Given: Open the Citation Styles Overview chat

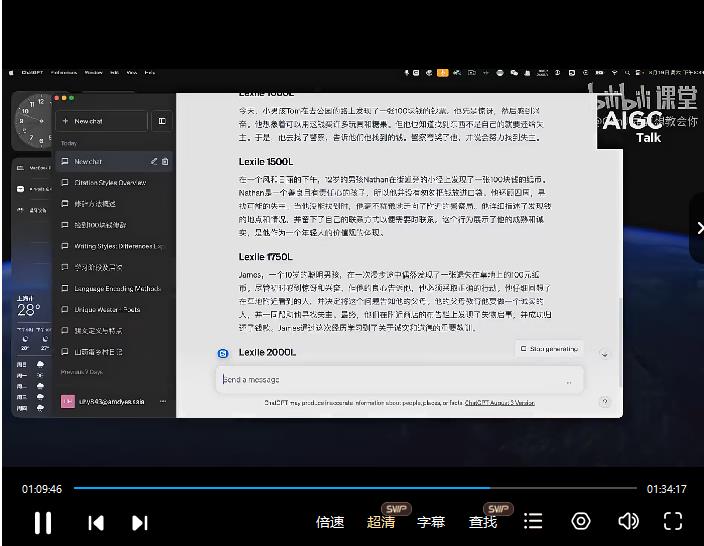Looking at the screenshot, I should (x=110, y=183).
